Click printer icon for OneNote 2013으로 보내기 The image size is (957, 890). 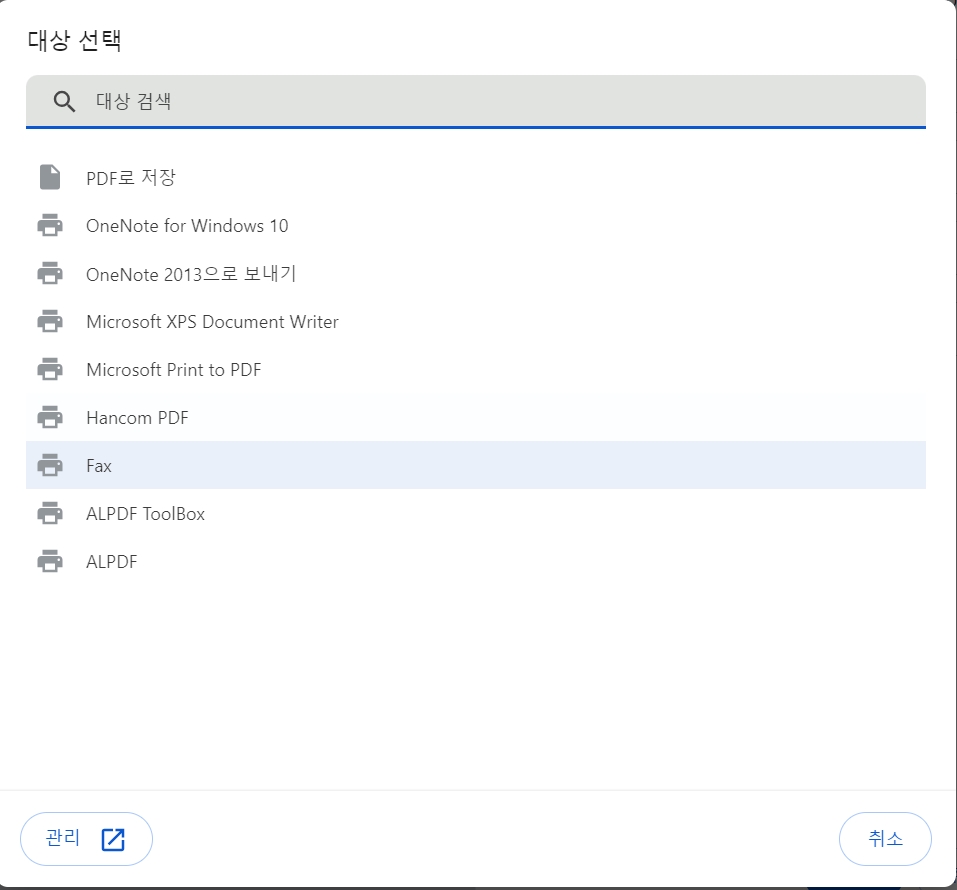[x=50, y=273]
